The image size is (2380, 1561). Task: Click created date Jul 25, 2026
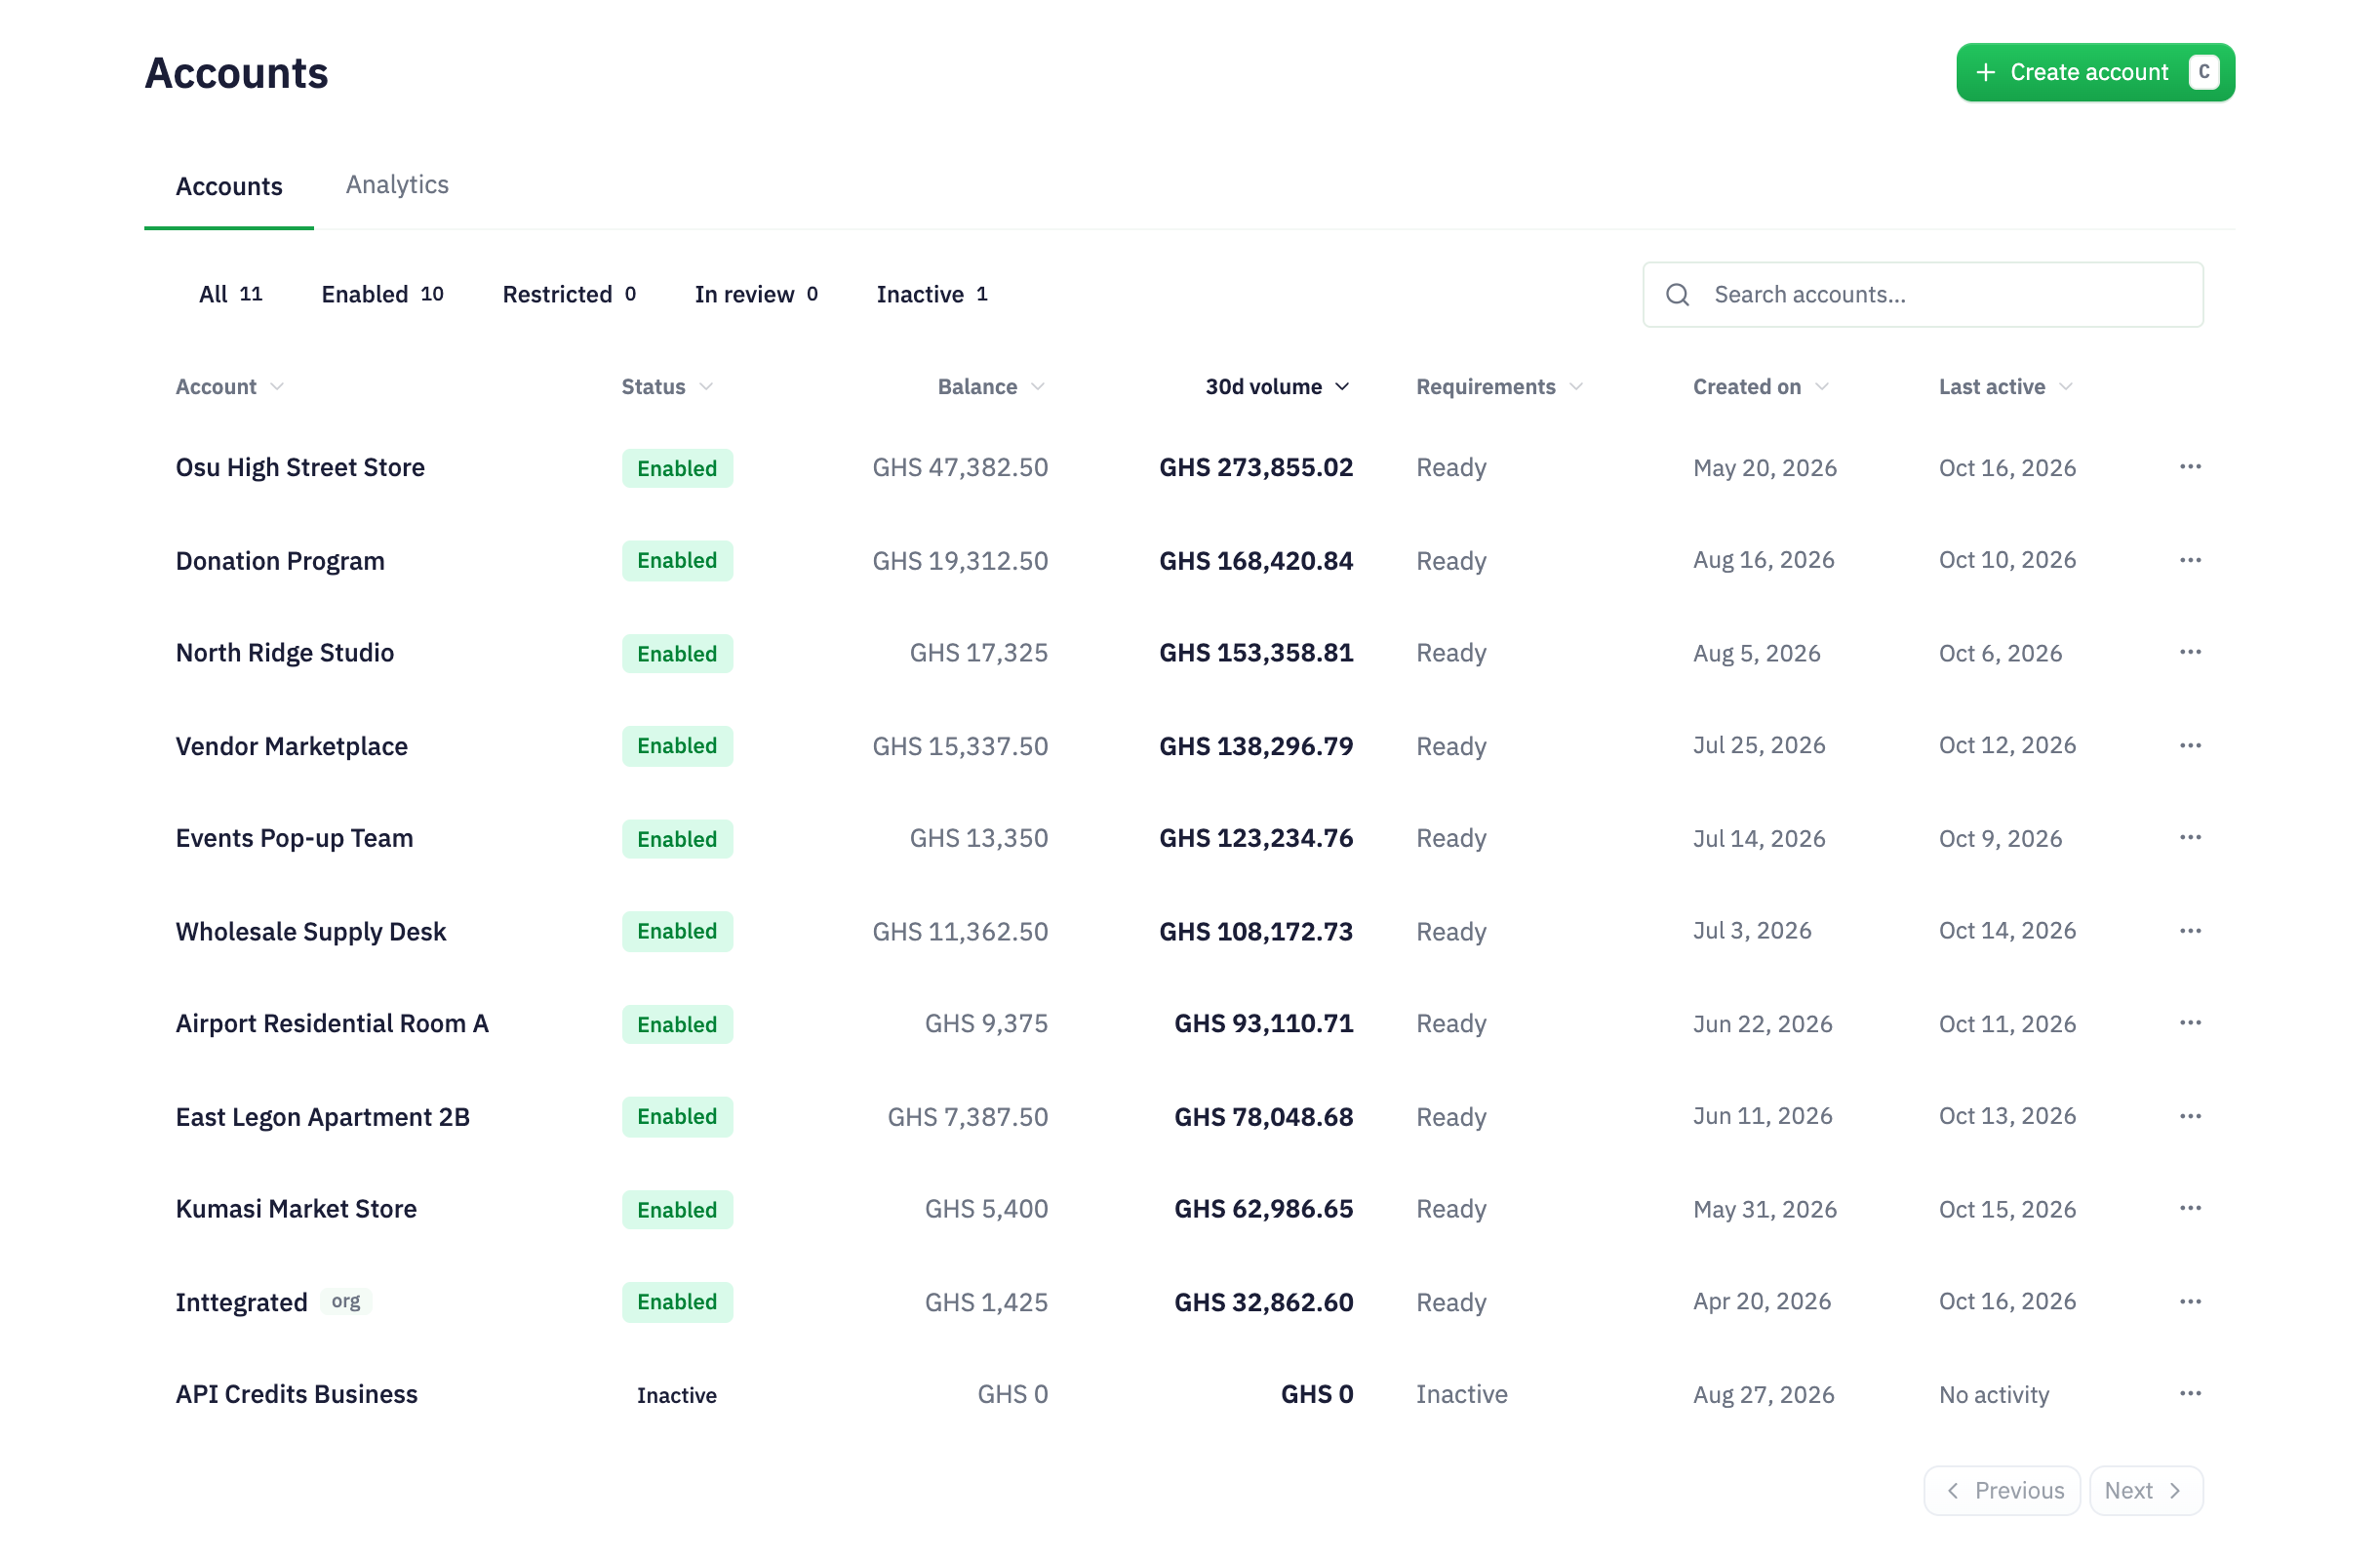click(1758, 745)
